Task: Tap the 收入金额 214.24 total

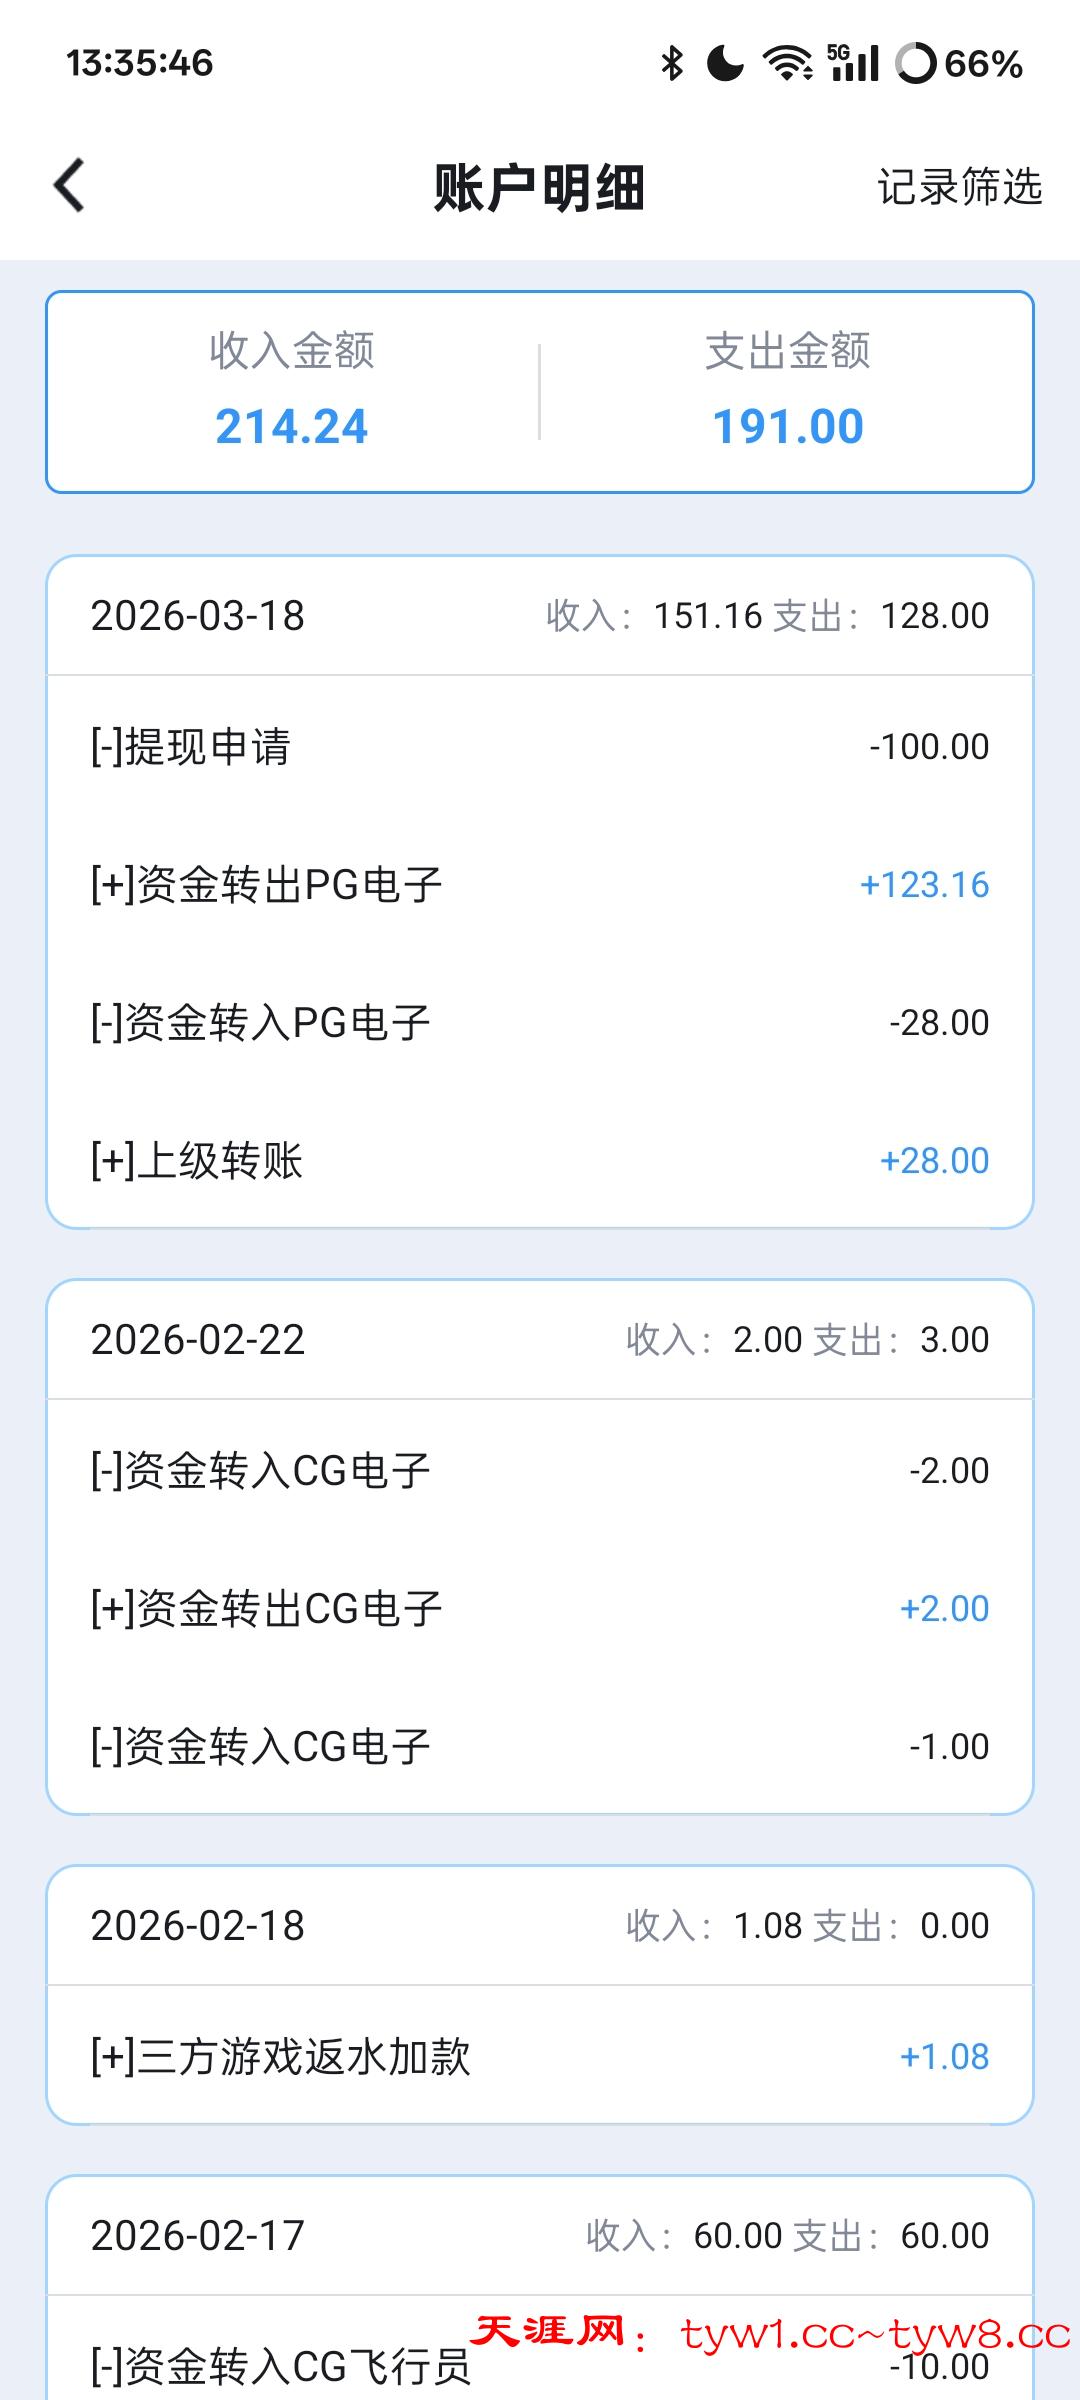Action: [292, 391]
